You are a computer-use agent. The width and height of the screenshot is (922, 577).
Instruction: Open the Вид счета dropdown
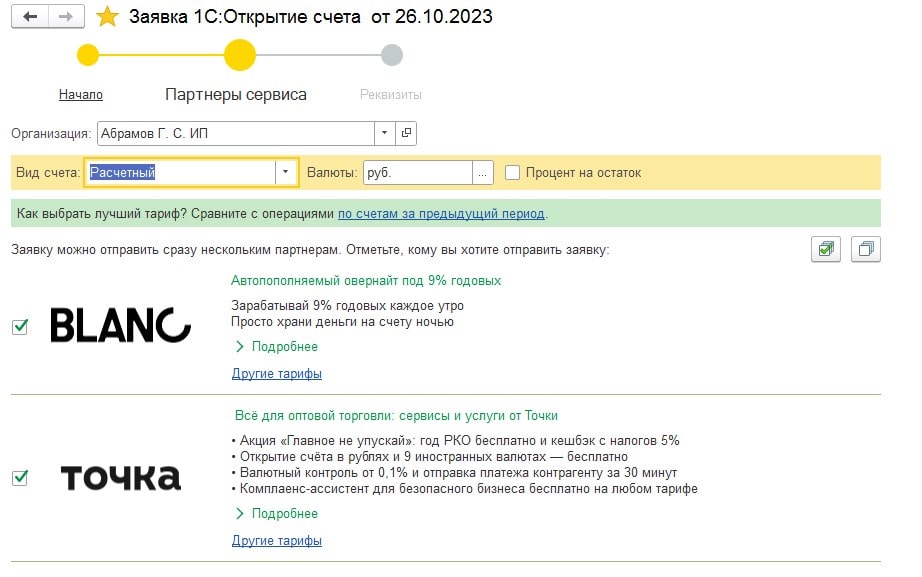pos(285,172)
